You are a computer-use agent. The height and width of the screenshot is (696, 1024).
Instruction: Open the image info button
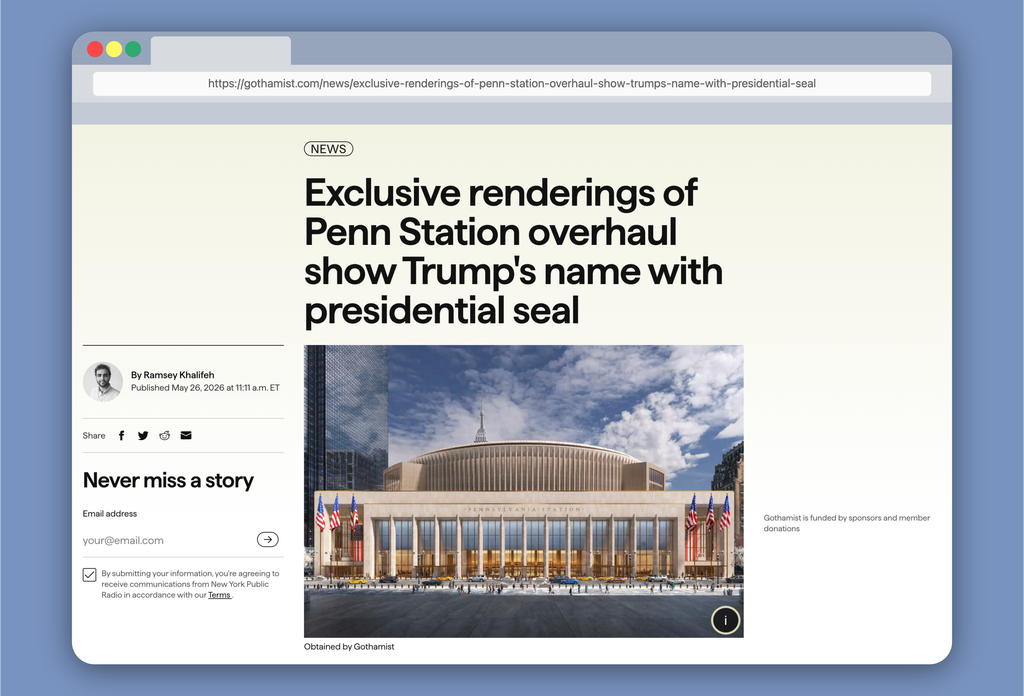coord(725,620)
